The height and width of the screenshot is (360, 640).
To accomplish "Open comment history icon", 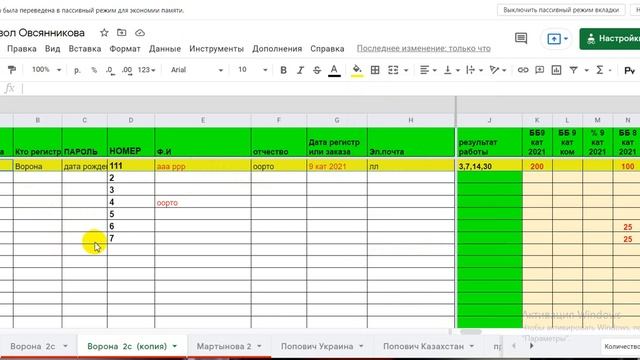I will tap(521, 38).
